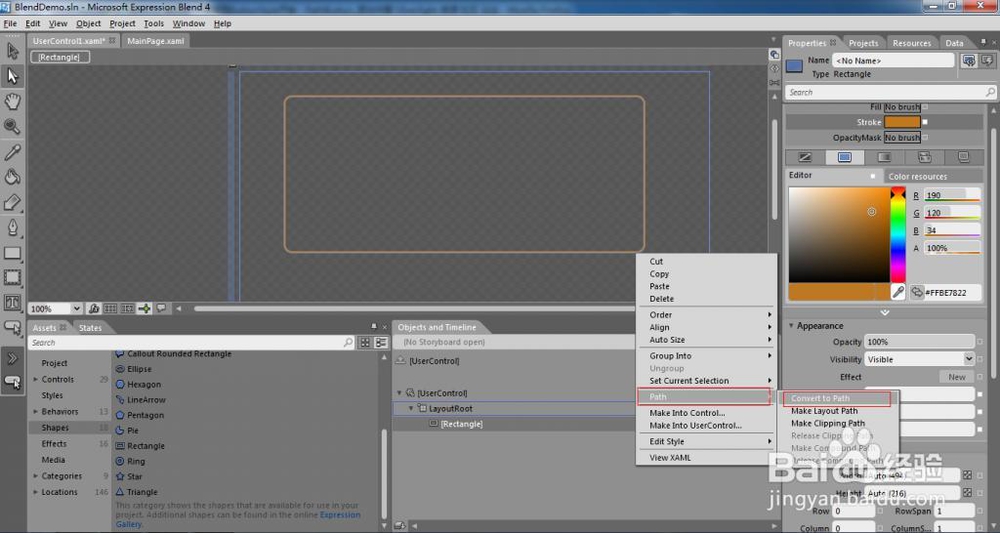Toggle show snap grid on the artboard

click(x=110, y=309)
